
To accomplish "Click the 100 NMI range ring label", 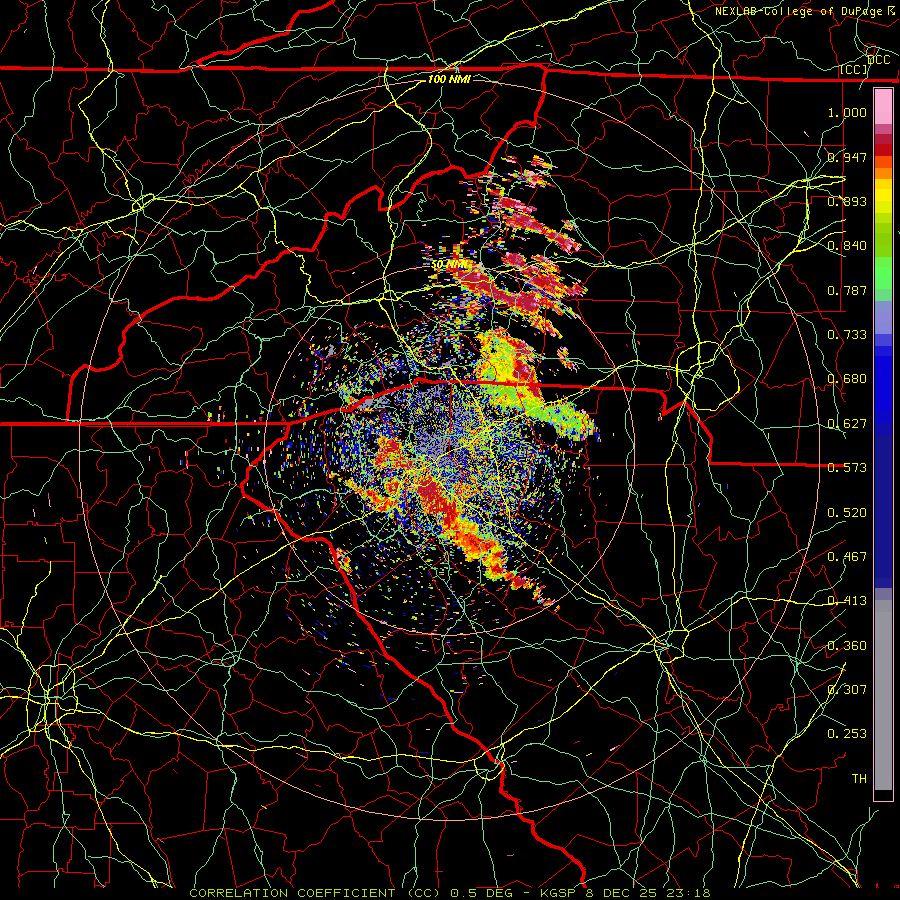I will pyautogui.click(x=449, y=79).
